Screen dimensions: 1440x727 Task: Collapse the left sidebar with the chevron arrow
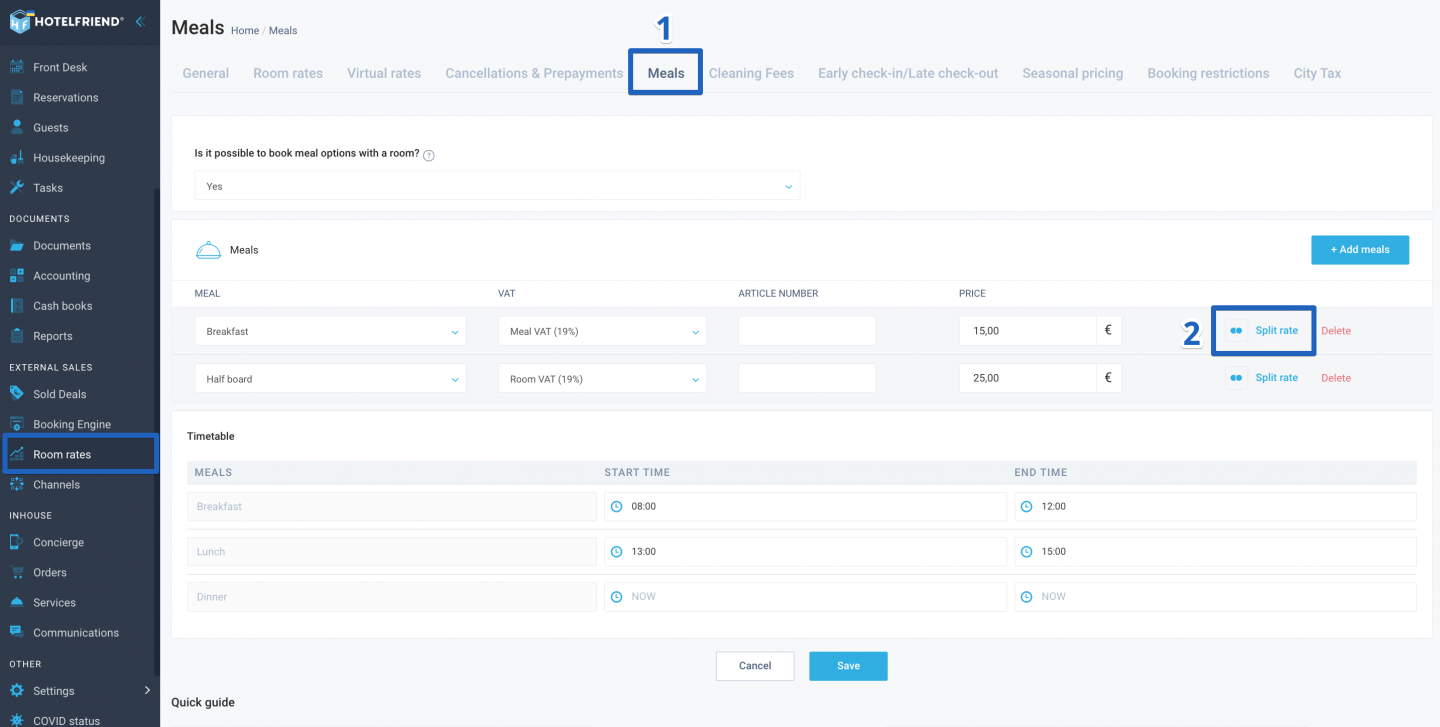click(x=139, y=21)
